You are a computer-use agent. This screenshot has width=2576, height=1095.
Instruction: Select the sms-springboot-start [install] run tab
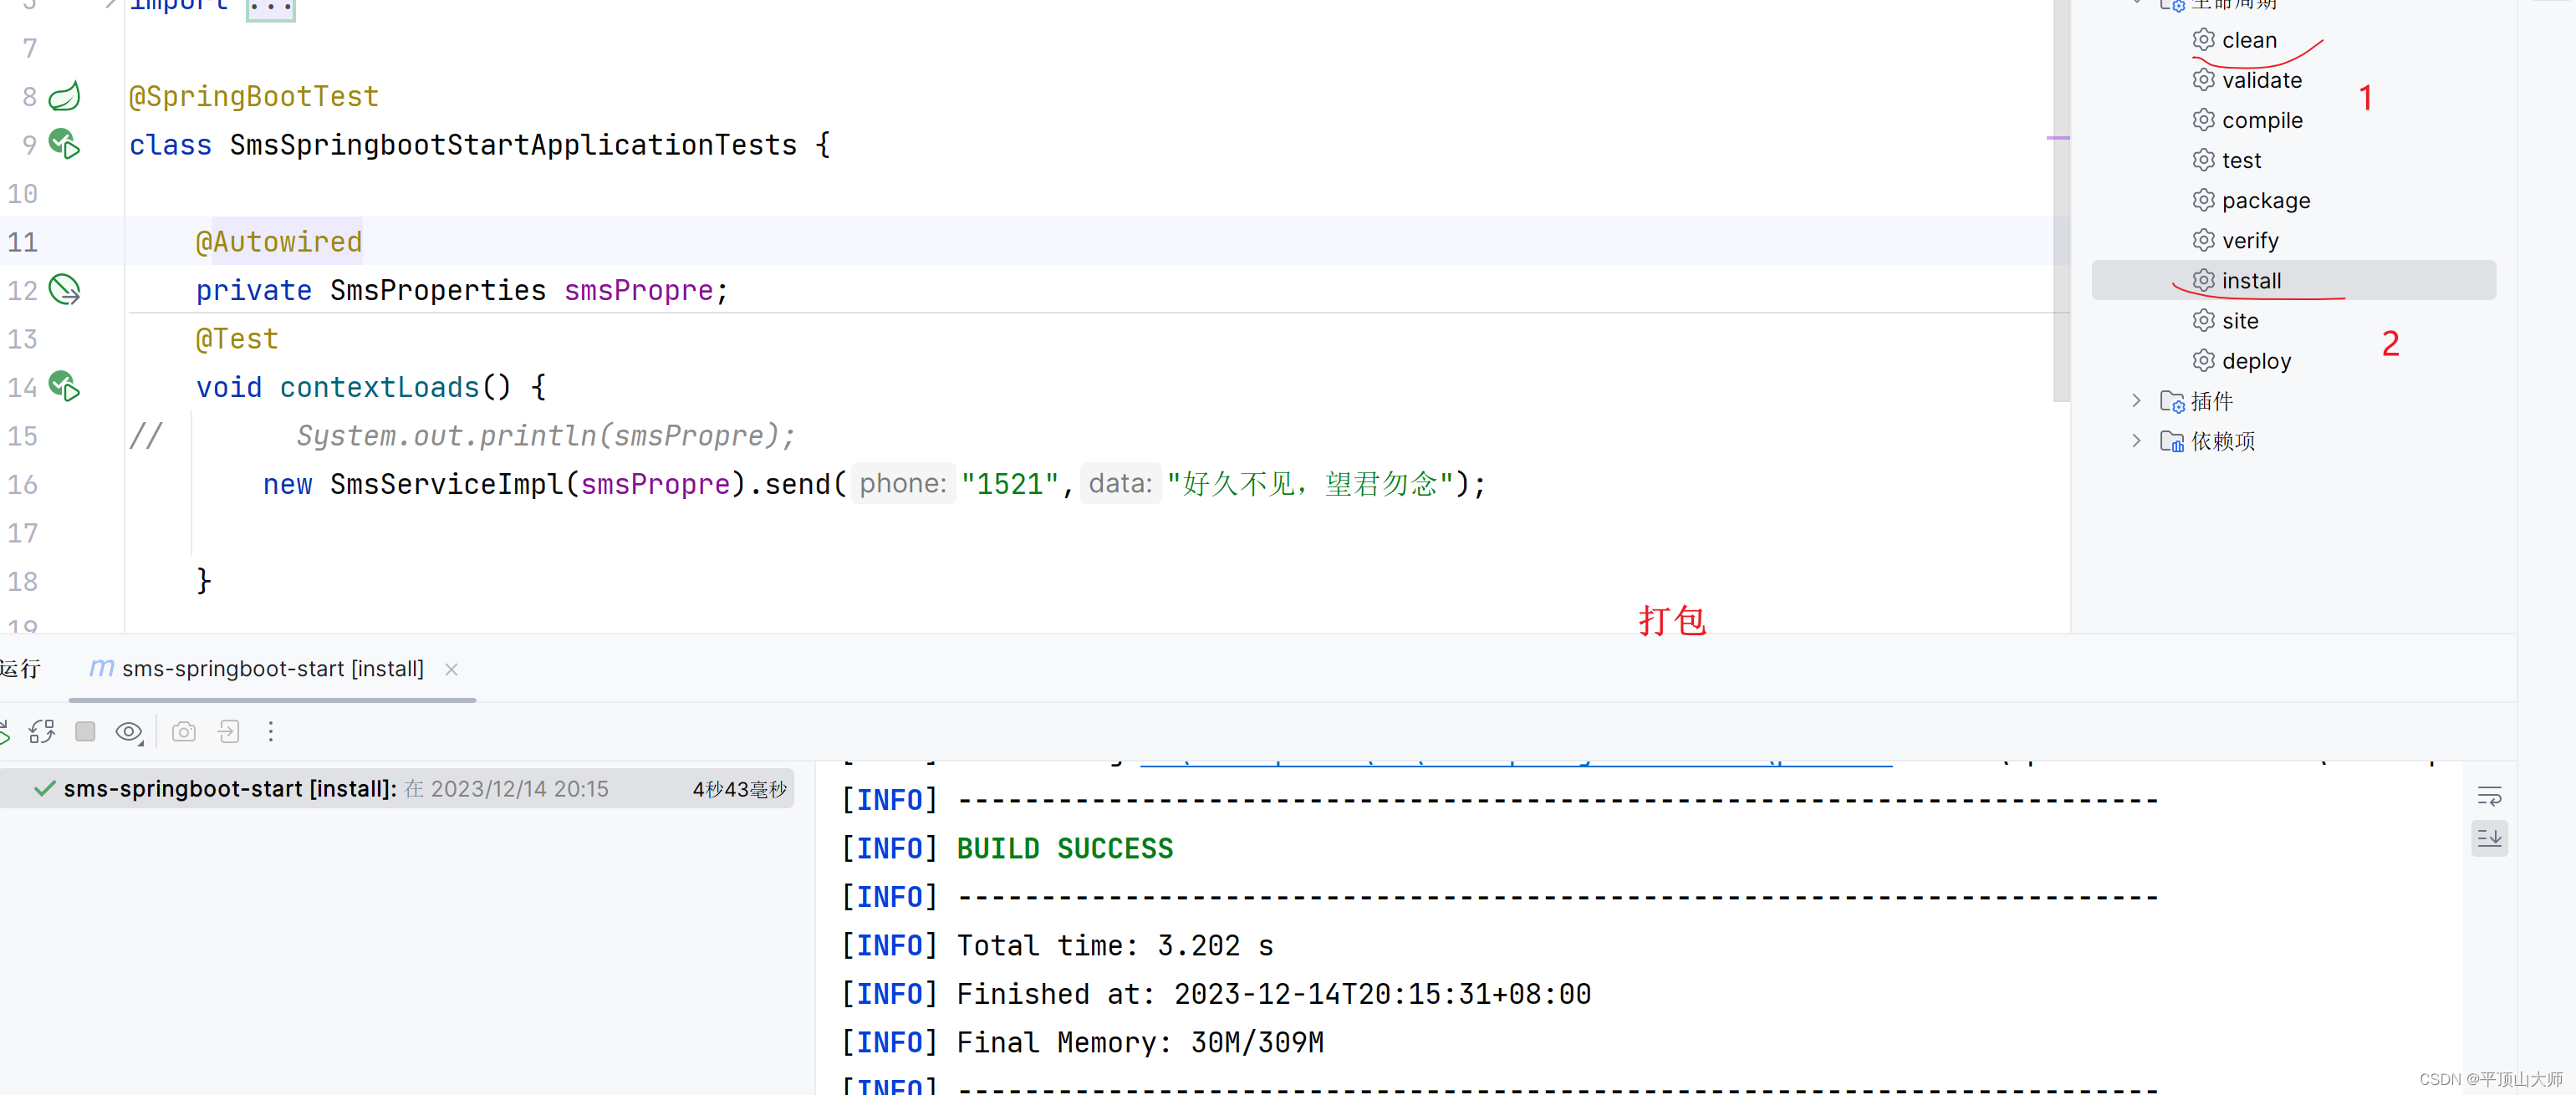[x=270, y=669]
